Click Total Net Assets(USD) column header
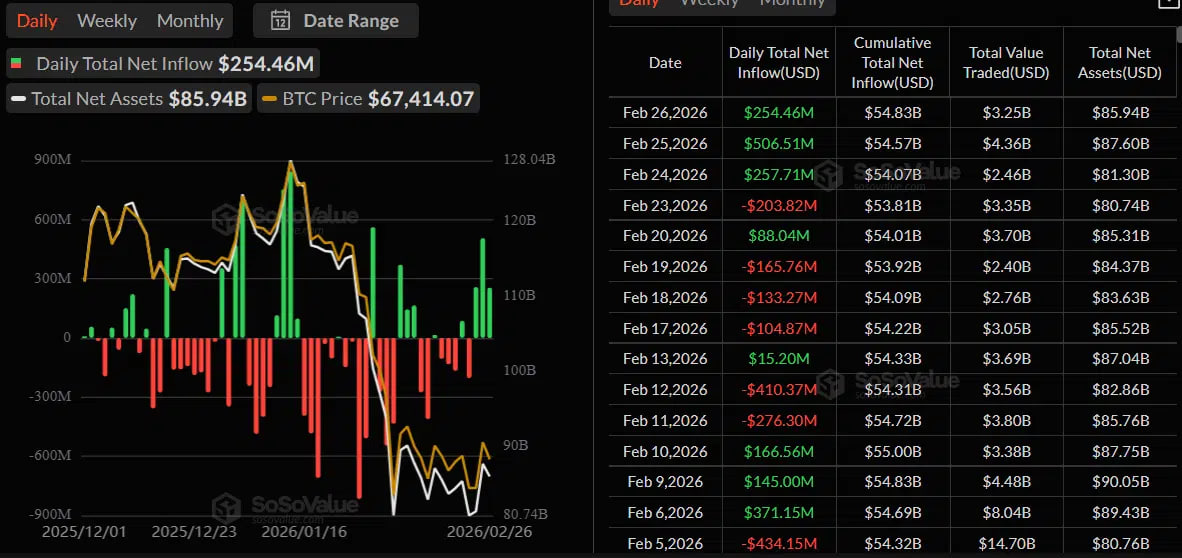The image size is (1182, 558). pyautogui.click(x=1119, y=63)
